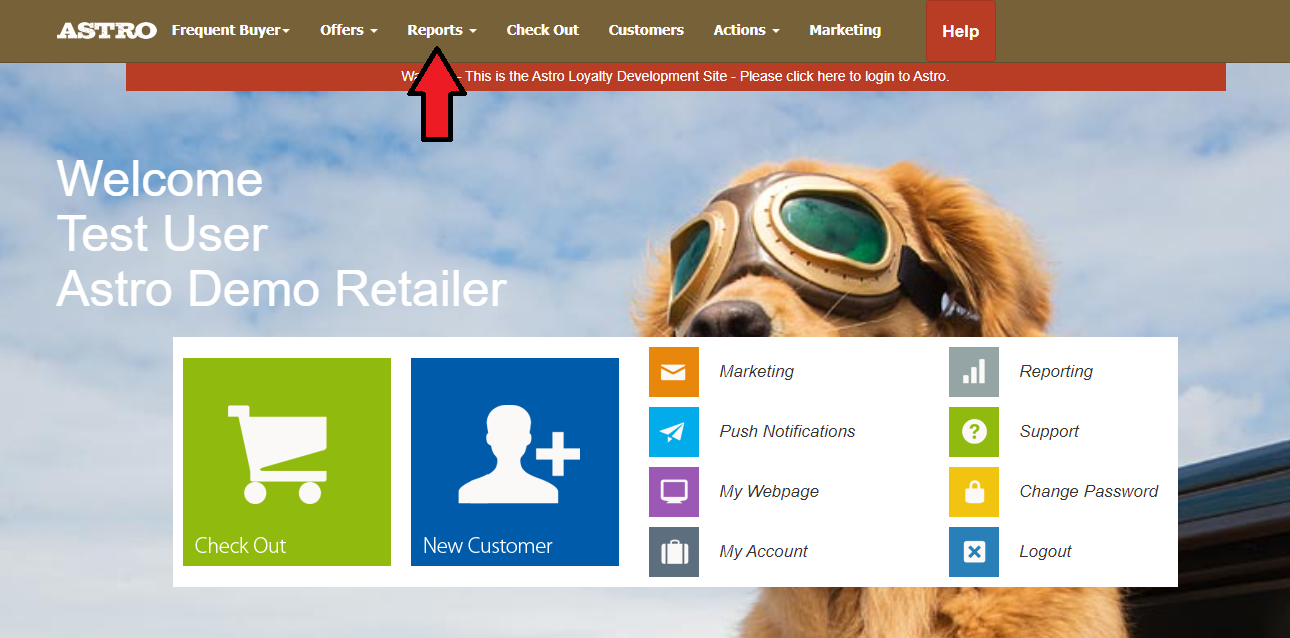Click the orange Marketing envelope icon

coord(673,372)
